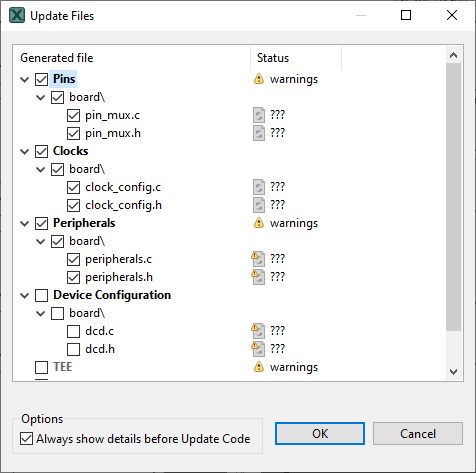Click the warning file icon for peripherals.c
476x473 pixels.
click(258, 259)
